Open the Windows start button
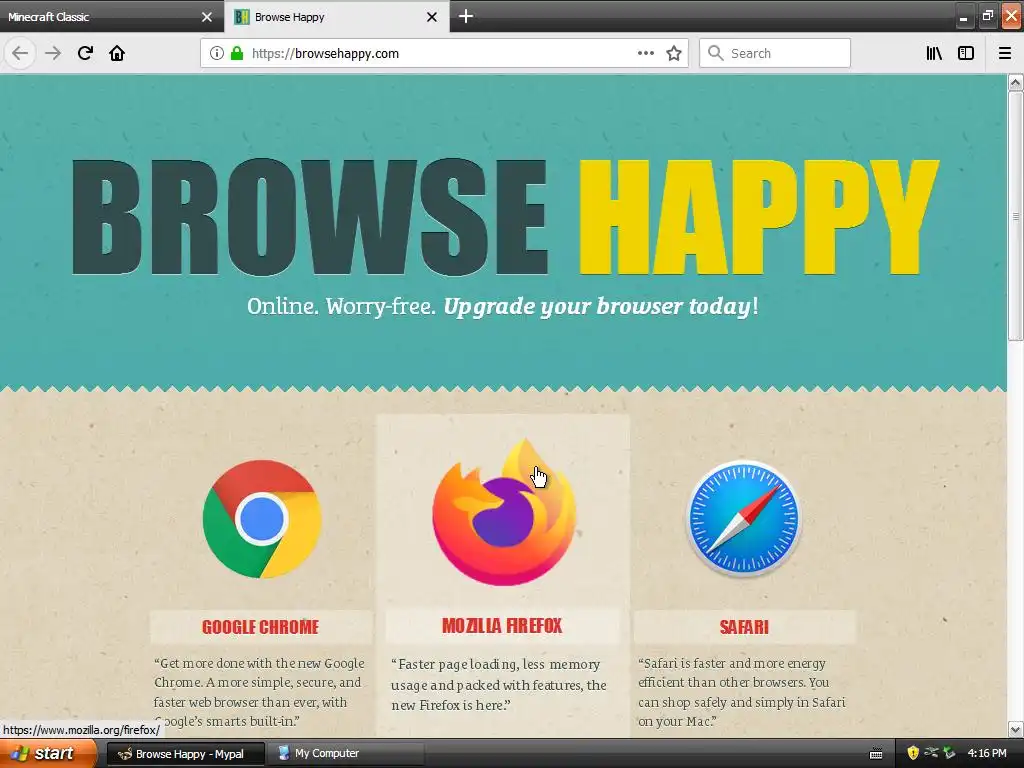Screen dimensions: 1024x768 47,754
